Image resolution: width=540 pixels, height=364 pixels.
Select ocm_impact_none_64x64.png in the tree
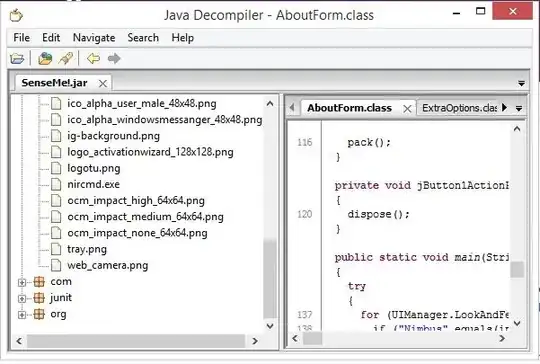click(x=137, y=233)
